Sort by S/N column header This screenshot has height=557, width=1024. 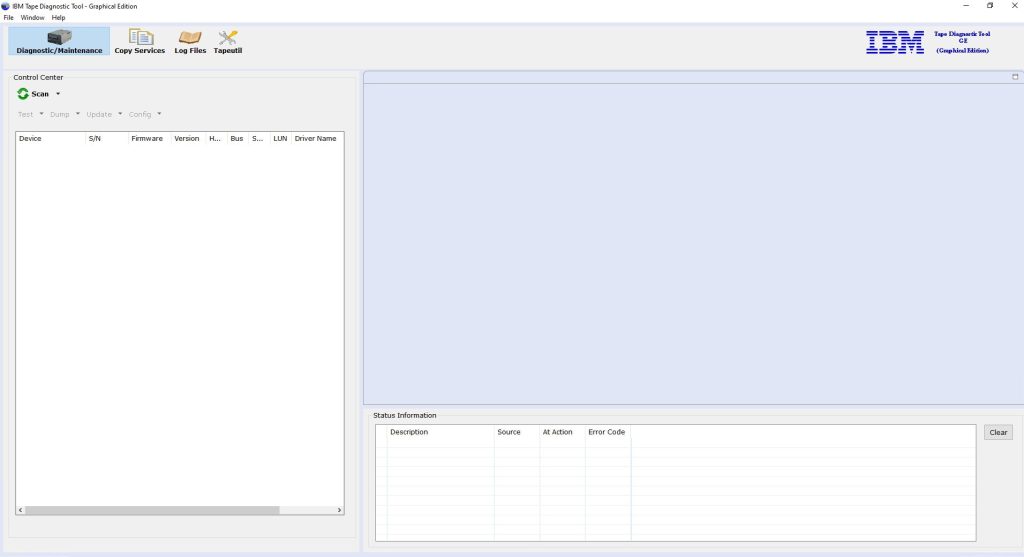[106, 138]
